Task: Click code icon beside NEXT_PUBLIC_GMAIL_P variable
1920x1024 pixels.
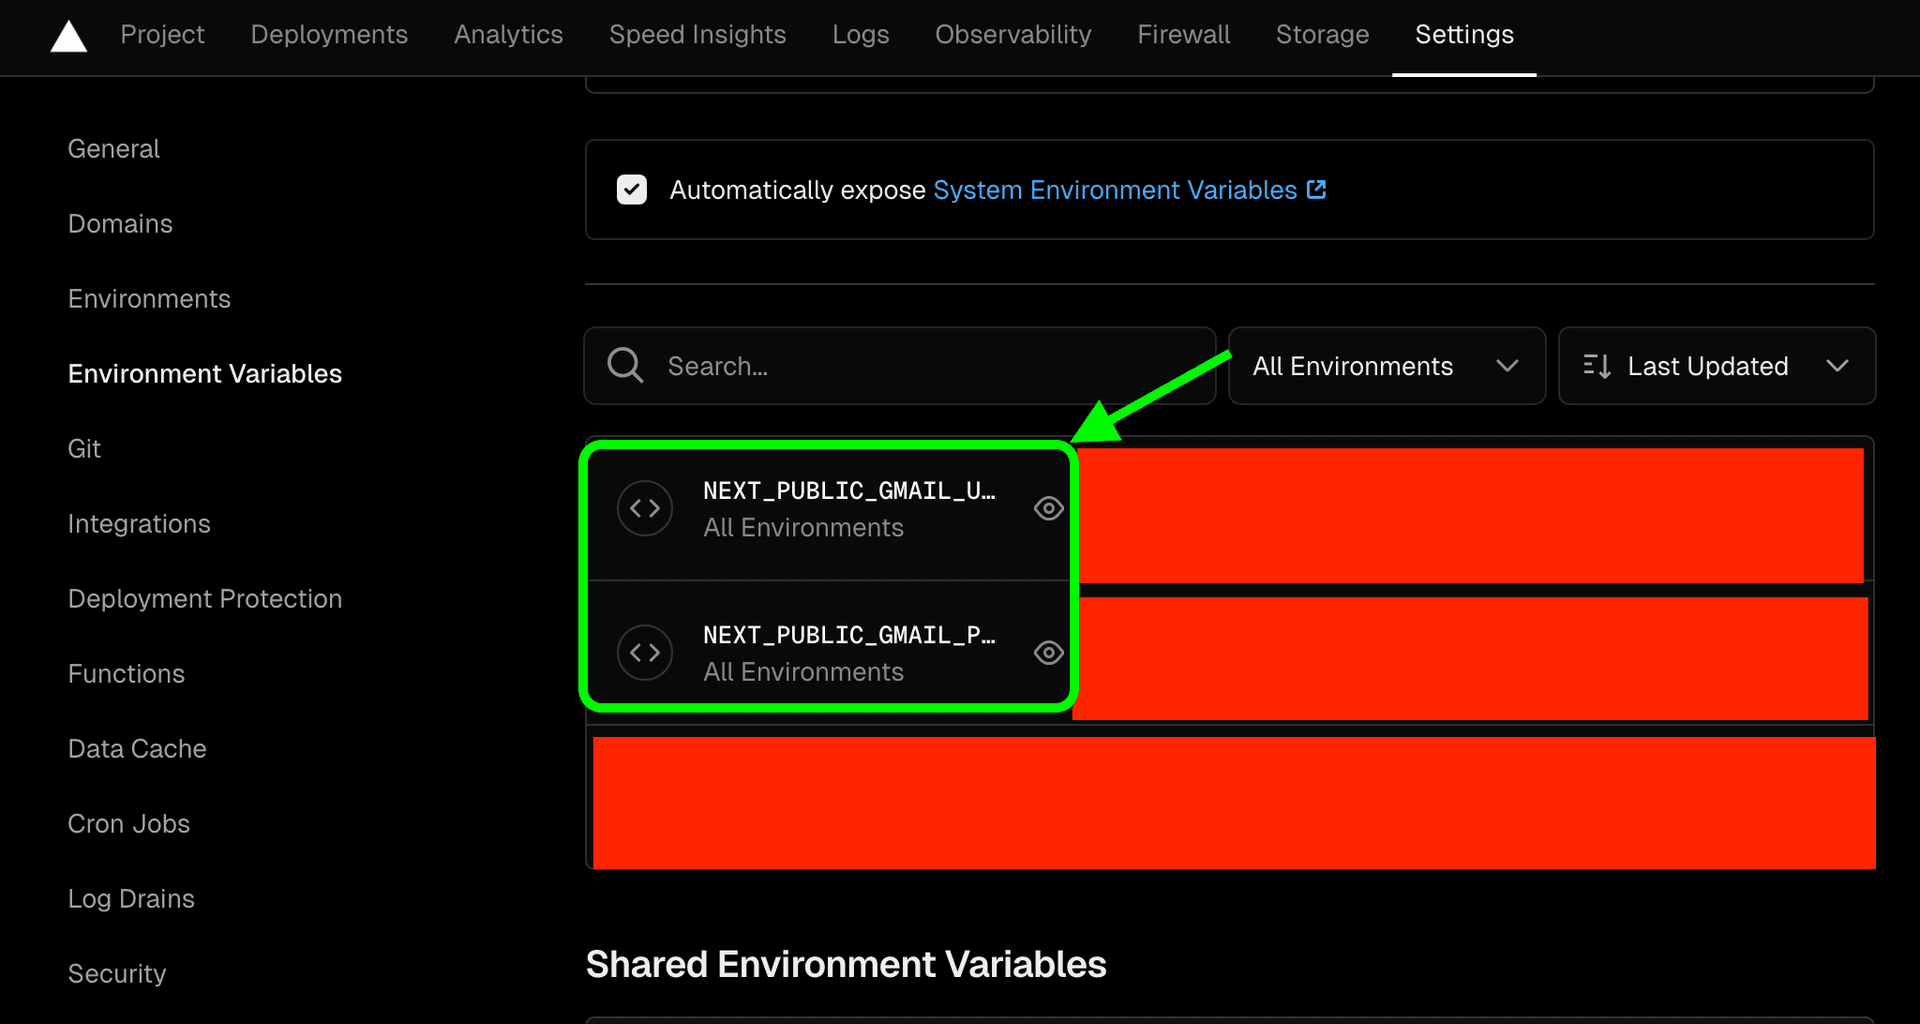Action: point(645,653)
